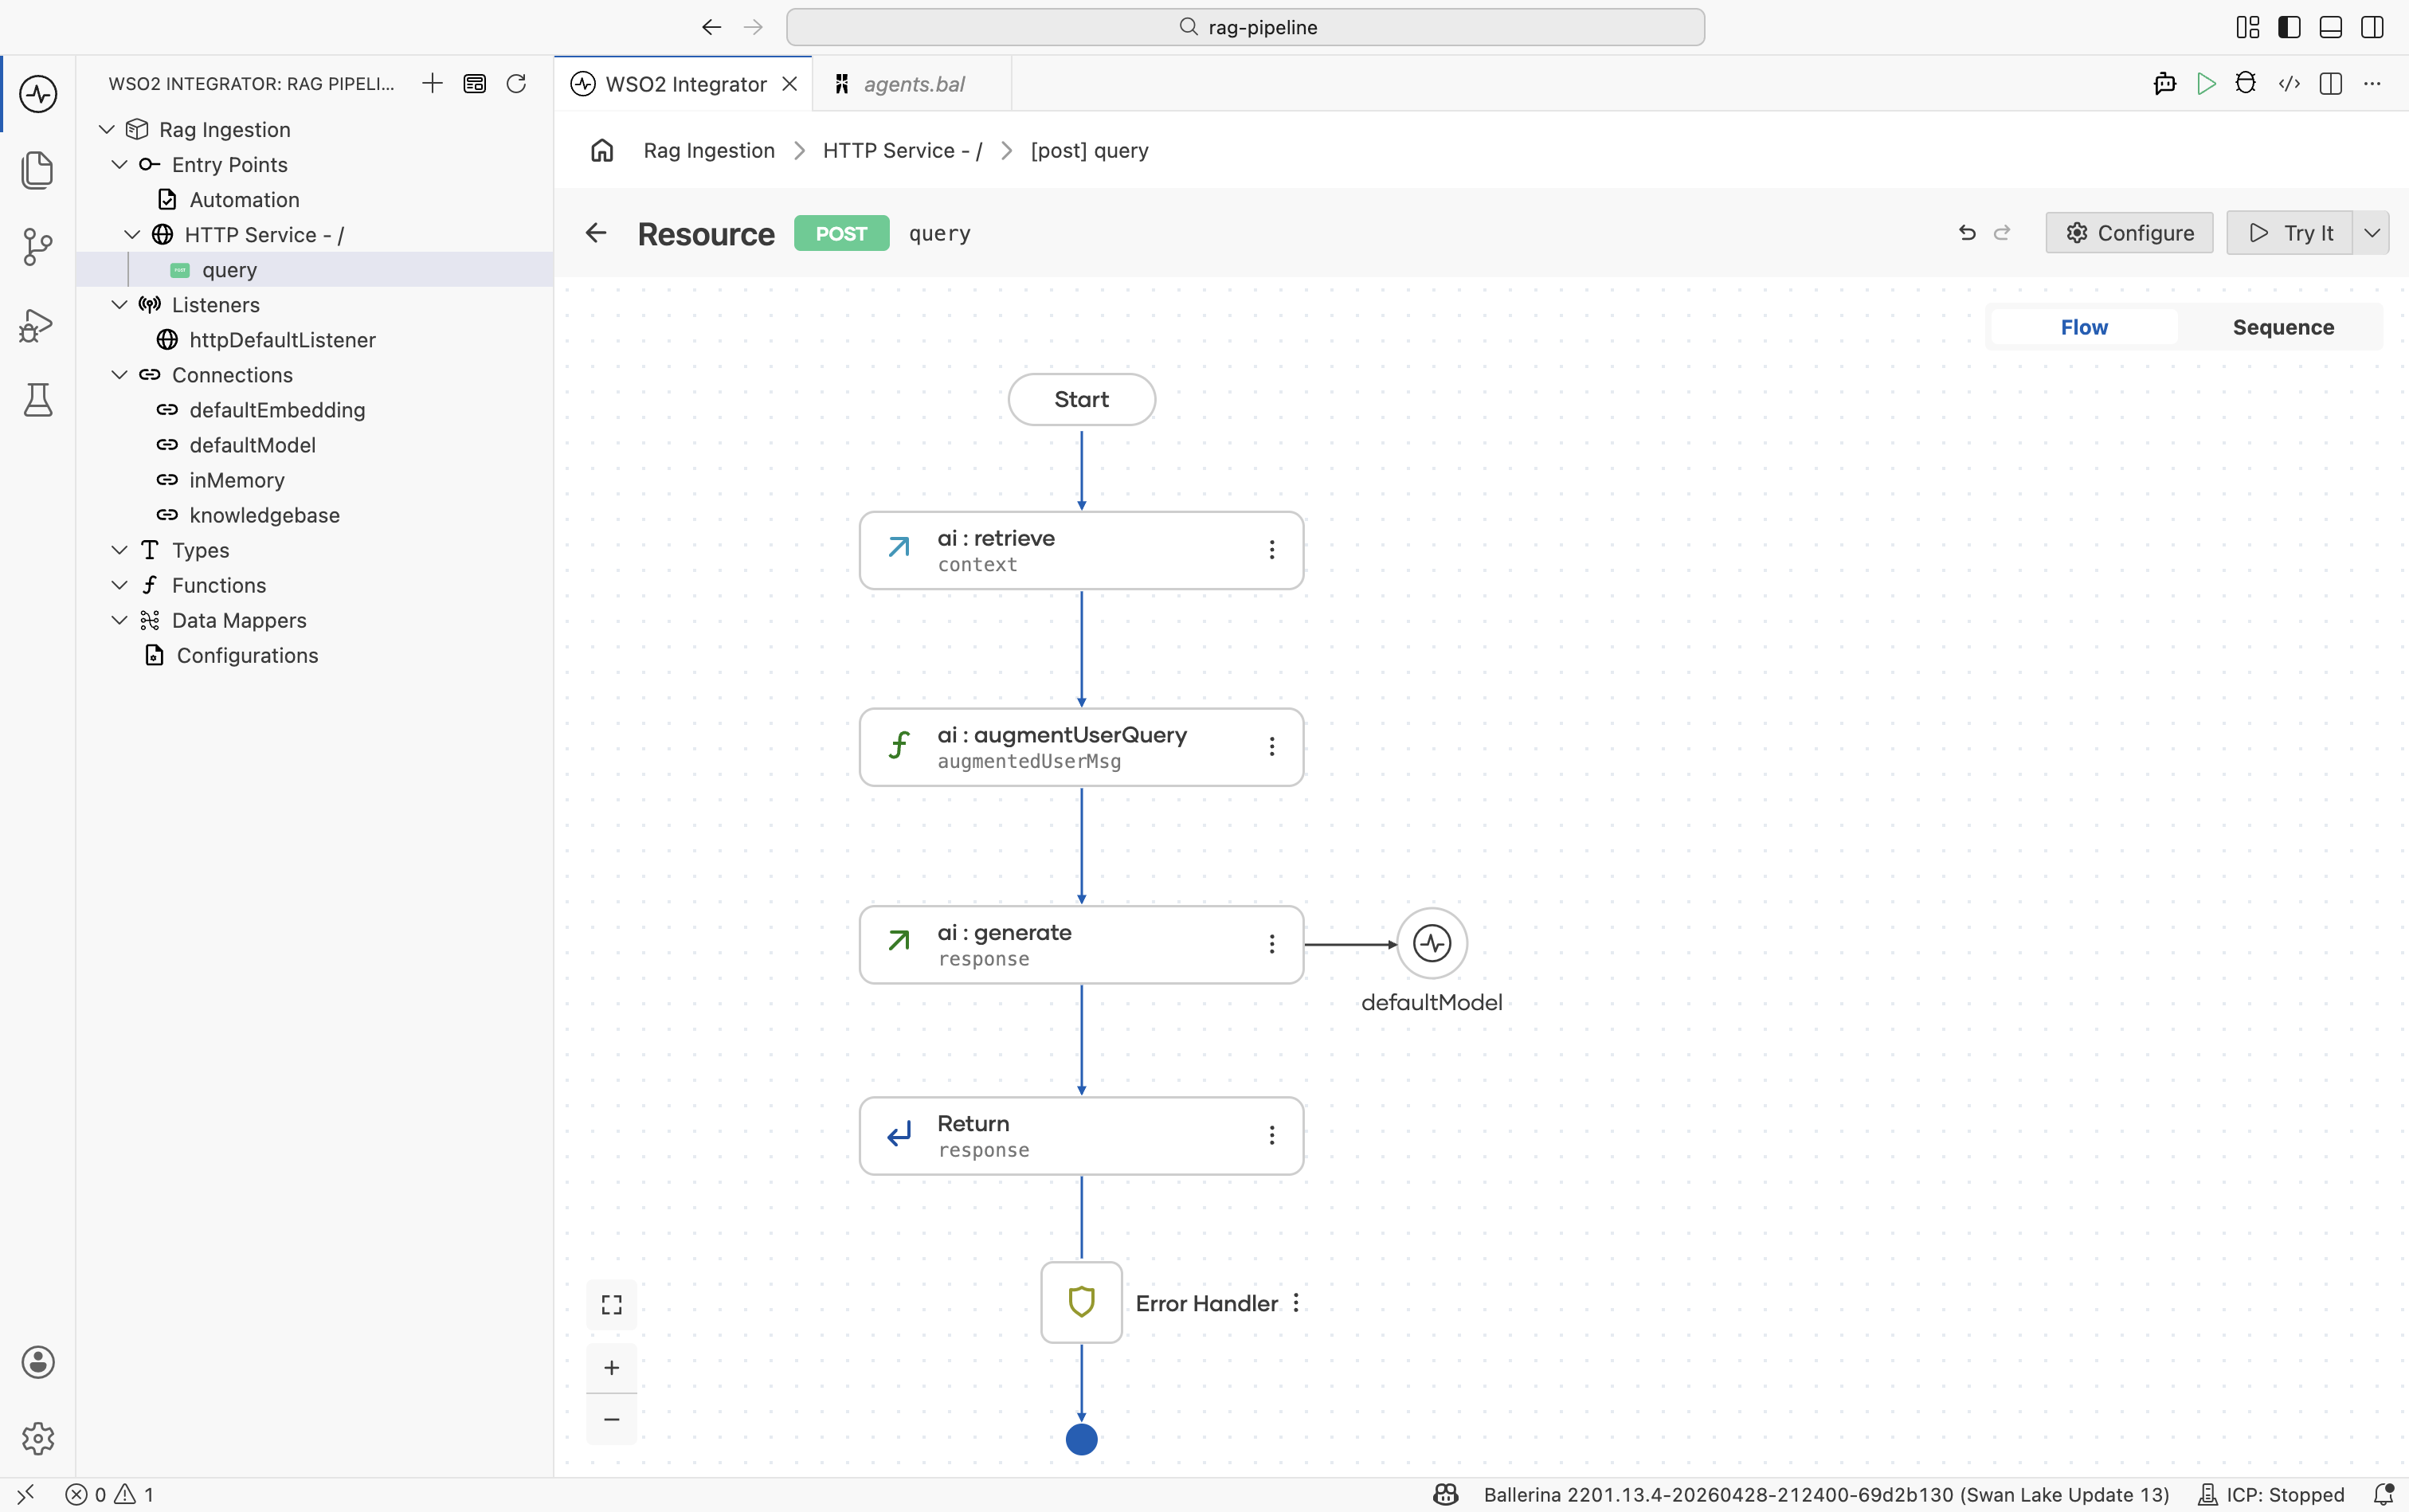Zoom out of the flow diagram

612,1419
